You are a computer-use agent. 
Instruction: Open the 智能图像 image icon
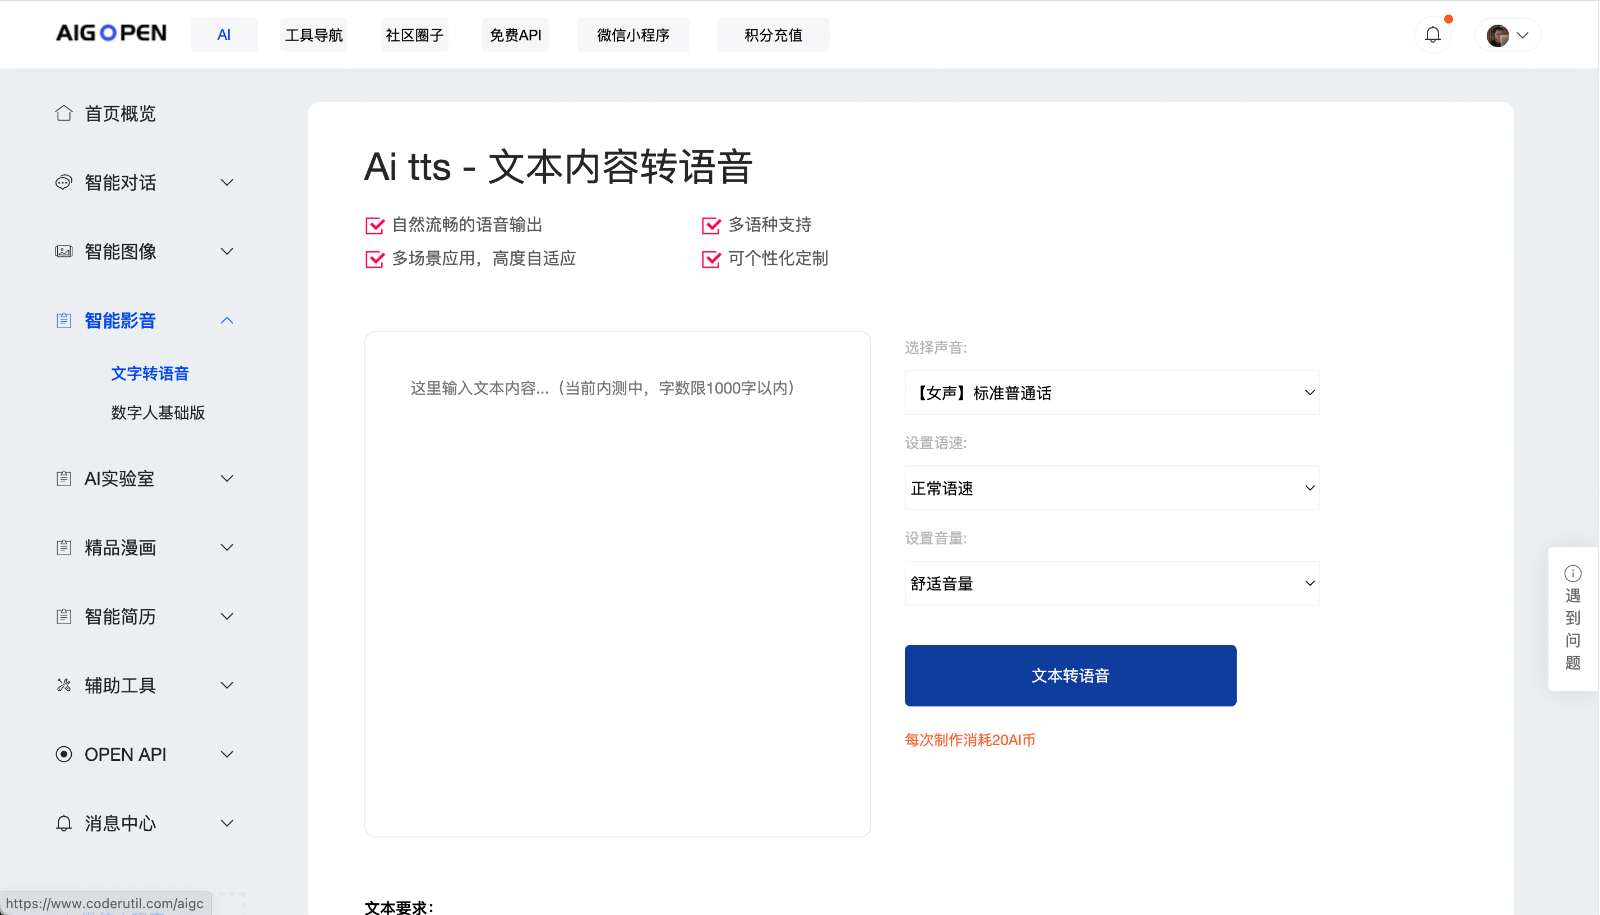63,251
